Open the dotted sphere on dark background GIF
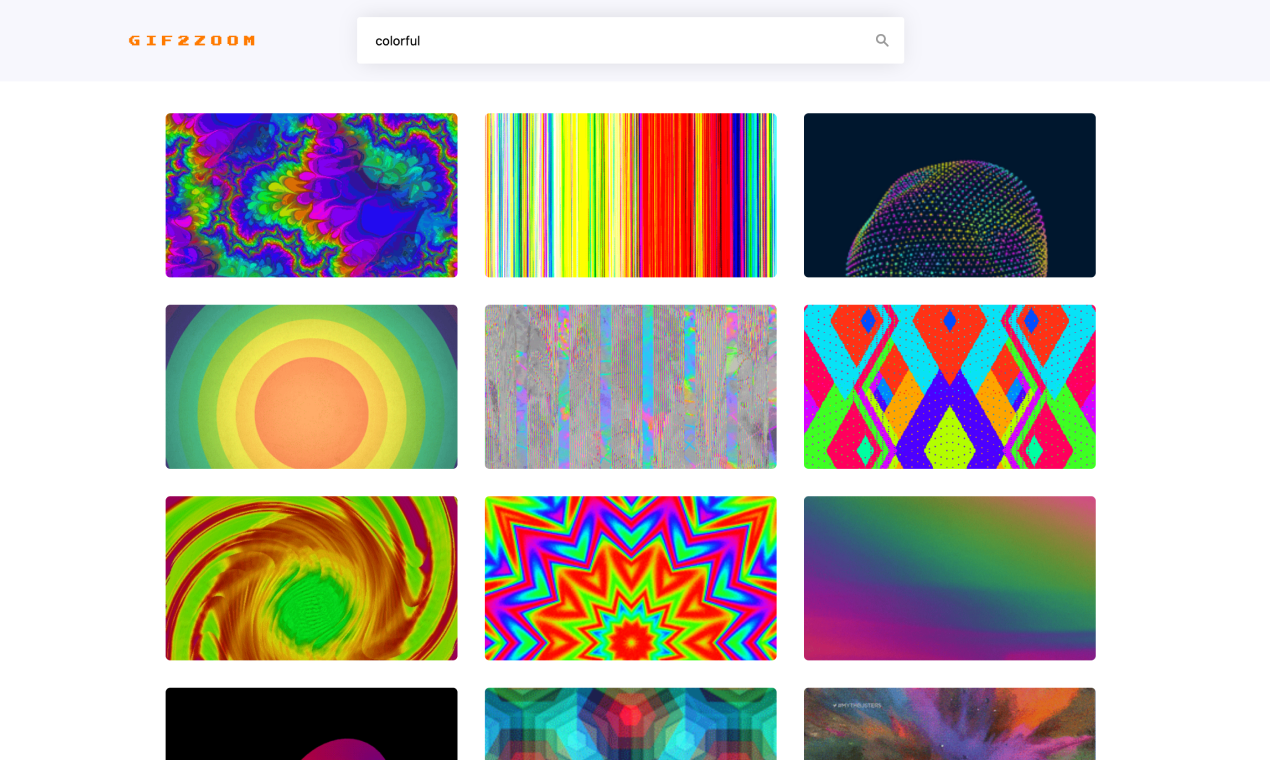This screenshot has width=1270, height=760. [x=949, y=195]
